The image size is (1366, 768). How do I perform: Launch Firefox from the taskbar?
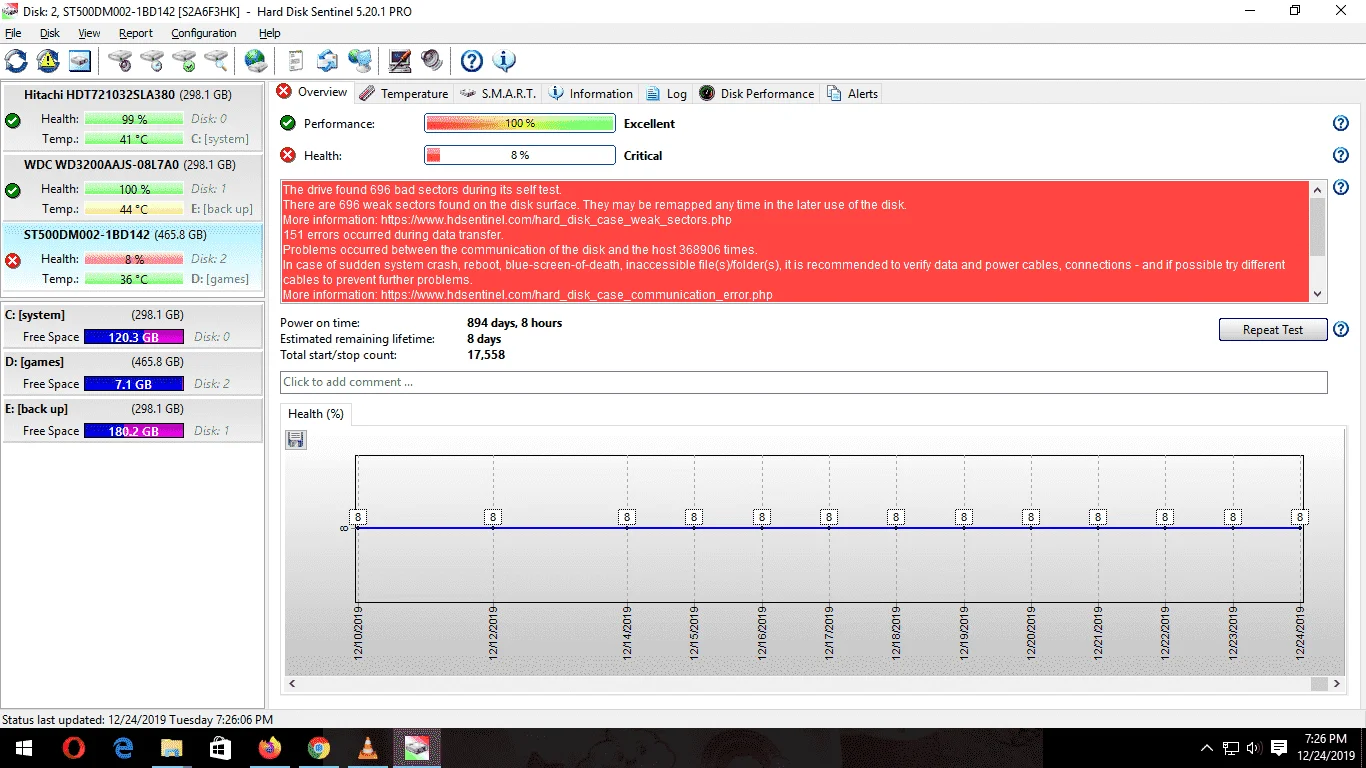pyautogui.click(x=270, y=748)
